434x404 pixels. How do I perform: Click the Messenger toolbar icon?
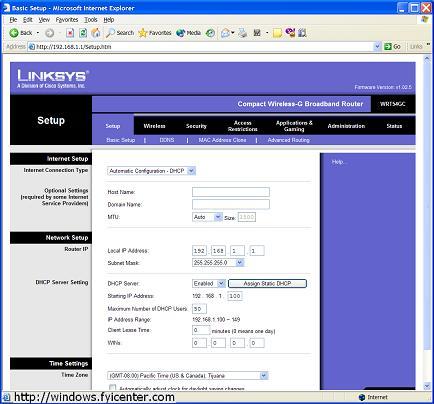point(290,32)
